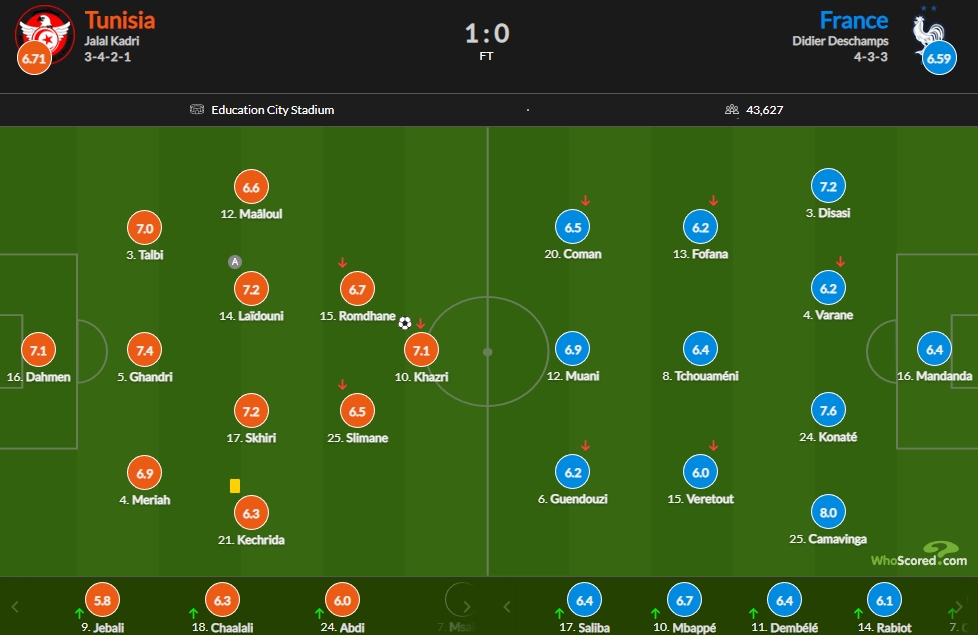Select Ghandri's 7.4 rating bubble
Screen dimensions: 978x635
[x=145, y=351]
